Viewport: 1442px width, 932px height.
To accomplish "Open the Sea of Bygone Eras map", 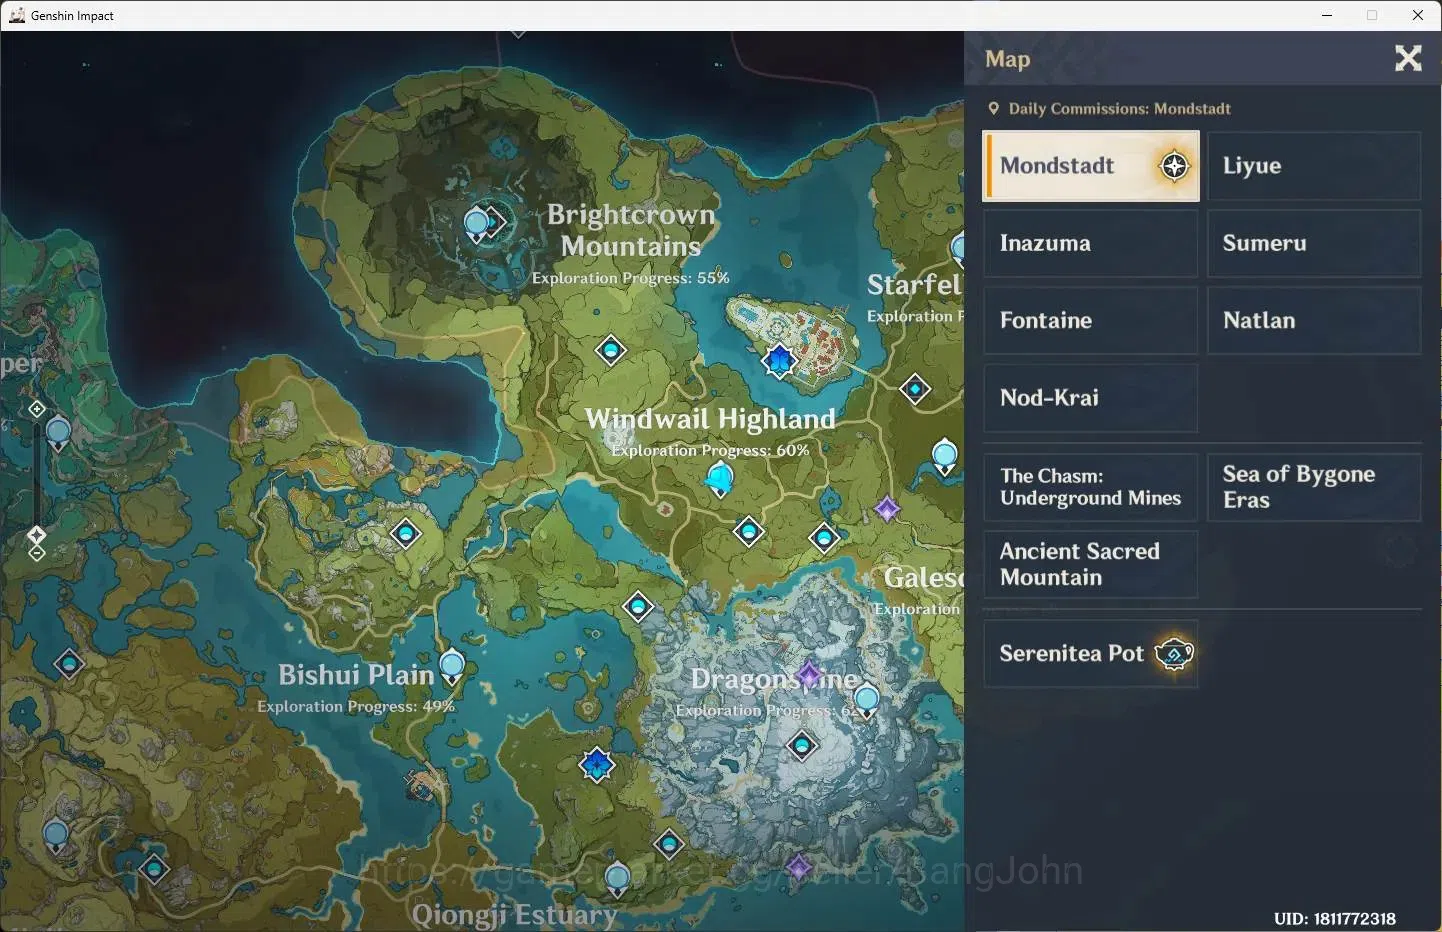I will tap(1314, 487).
